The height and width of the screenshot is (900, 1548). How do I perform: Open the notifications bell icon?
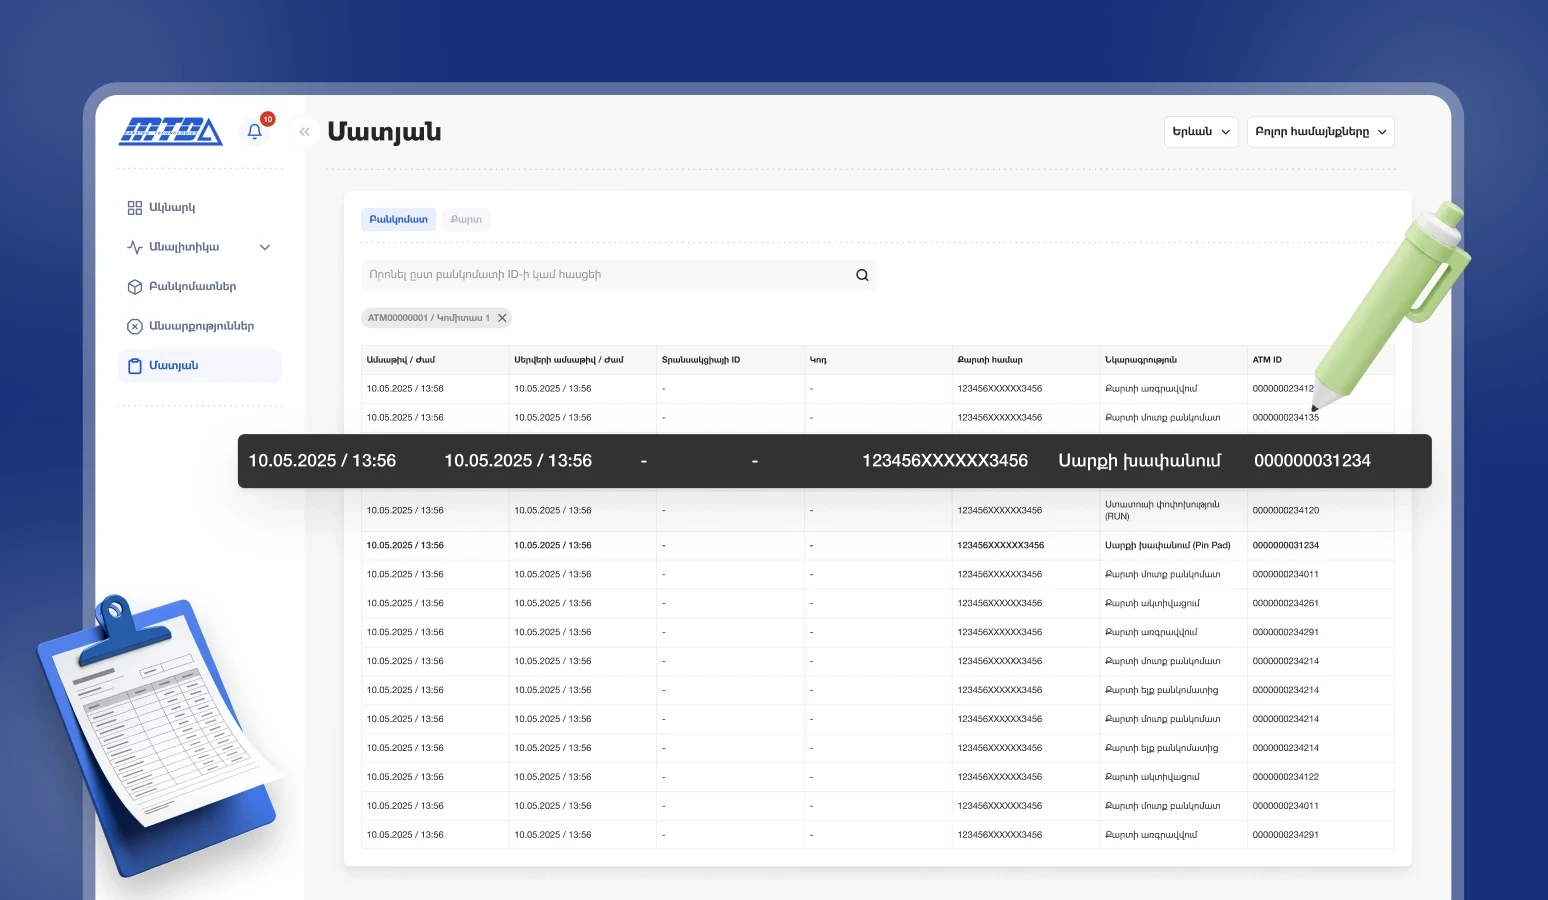pos(255,131)
